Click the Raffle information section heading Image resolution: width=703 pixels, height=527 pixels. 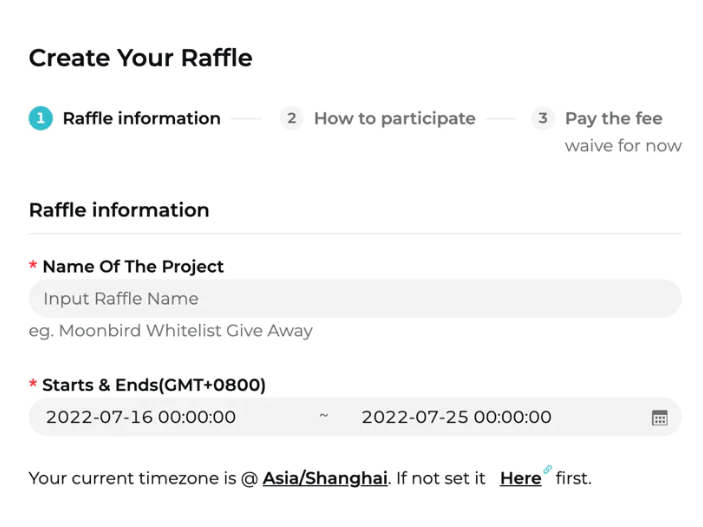point(119,210)
